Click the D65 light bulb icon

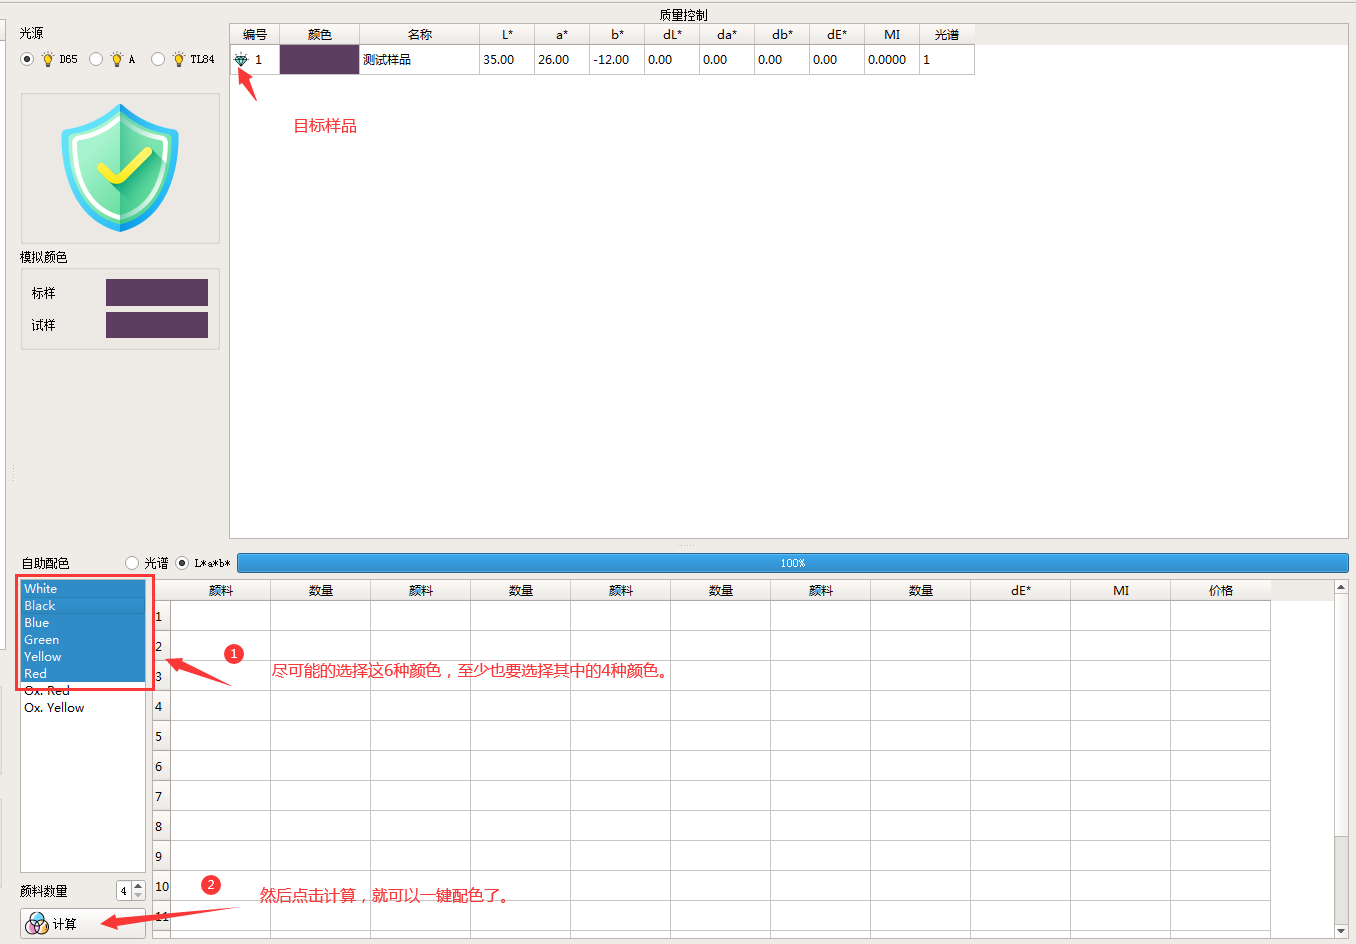pyautogui.click(x=48, y=60)
